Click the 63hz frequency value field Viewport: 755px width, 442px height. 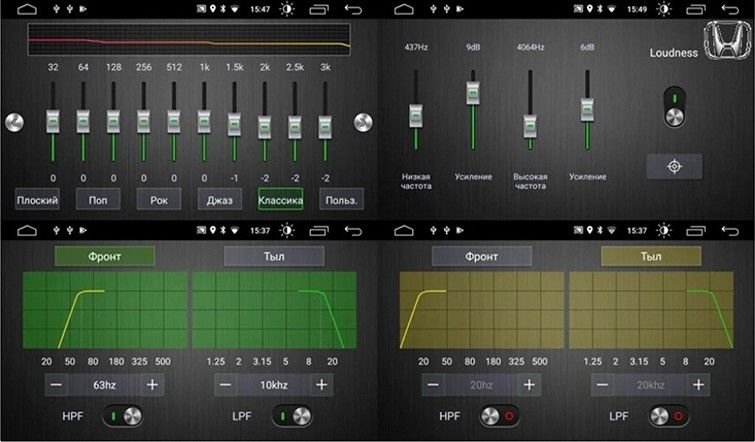(x=104, y=385)
